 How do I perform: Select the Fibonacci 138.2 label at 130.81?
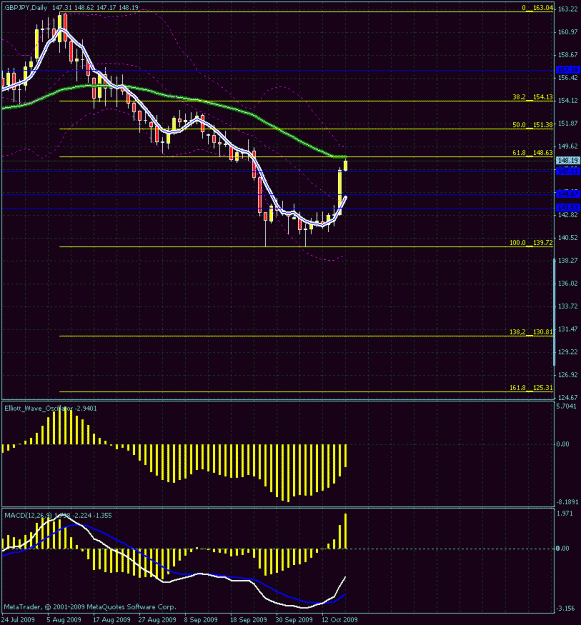click(x=531, y=332)
